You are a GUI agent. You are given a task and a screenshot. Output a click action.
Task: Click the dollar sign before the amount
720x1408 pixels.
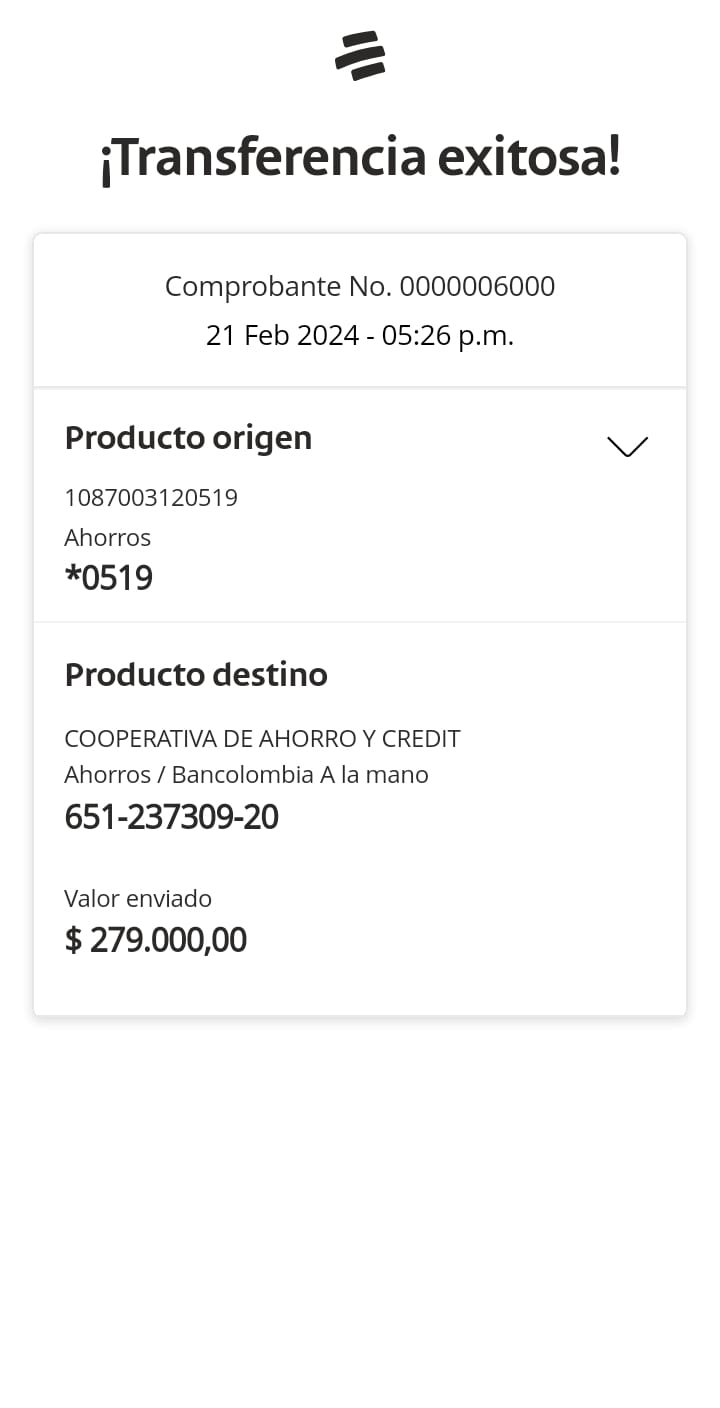tap(73, 940)
